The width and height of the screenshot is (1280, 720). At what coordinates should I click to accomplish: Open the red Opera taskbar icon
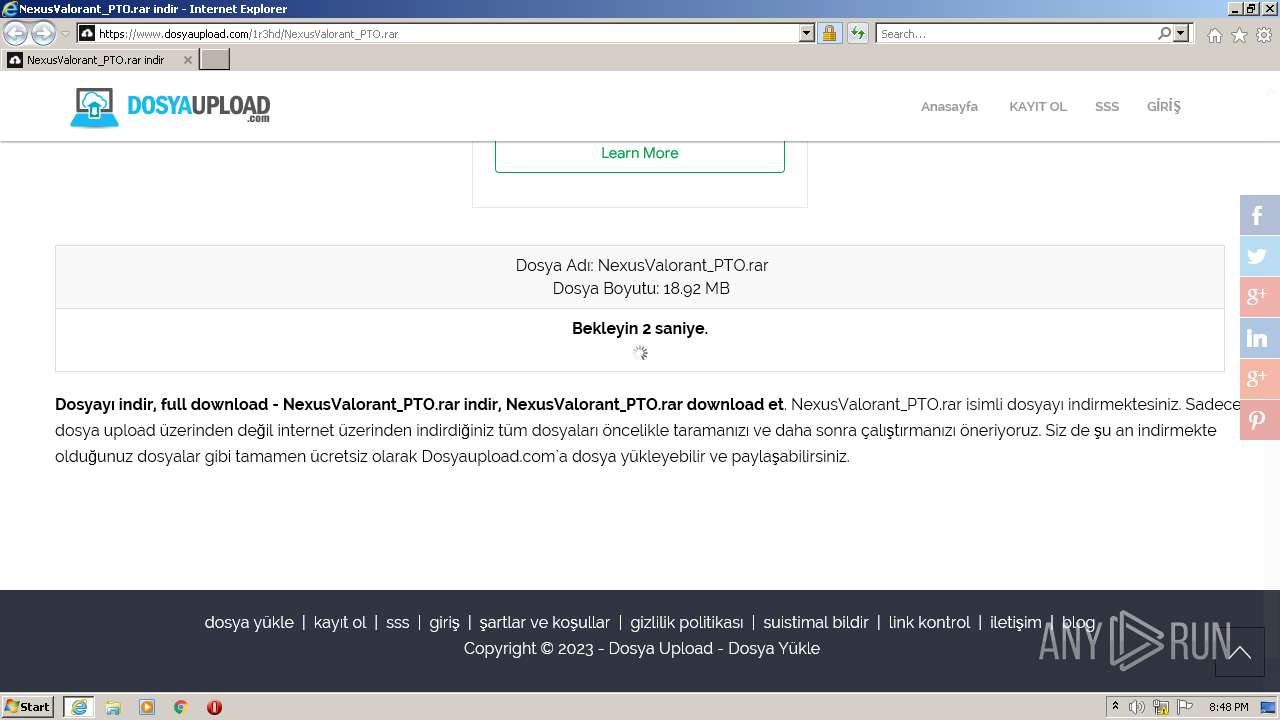coord(214,707)
